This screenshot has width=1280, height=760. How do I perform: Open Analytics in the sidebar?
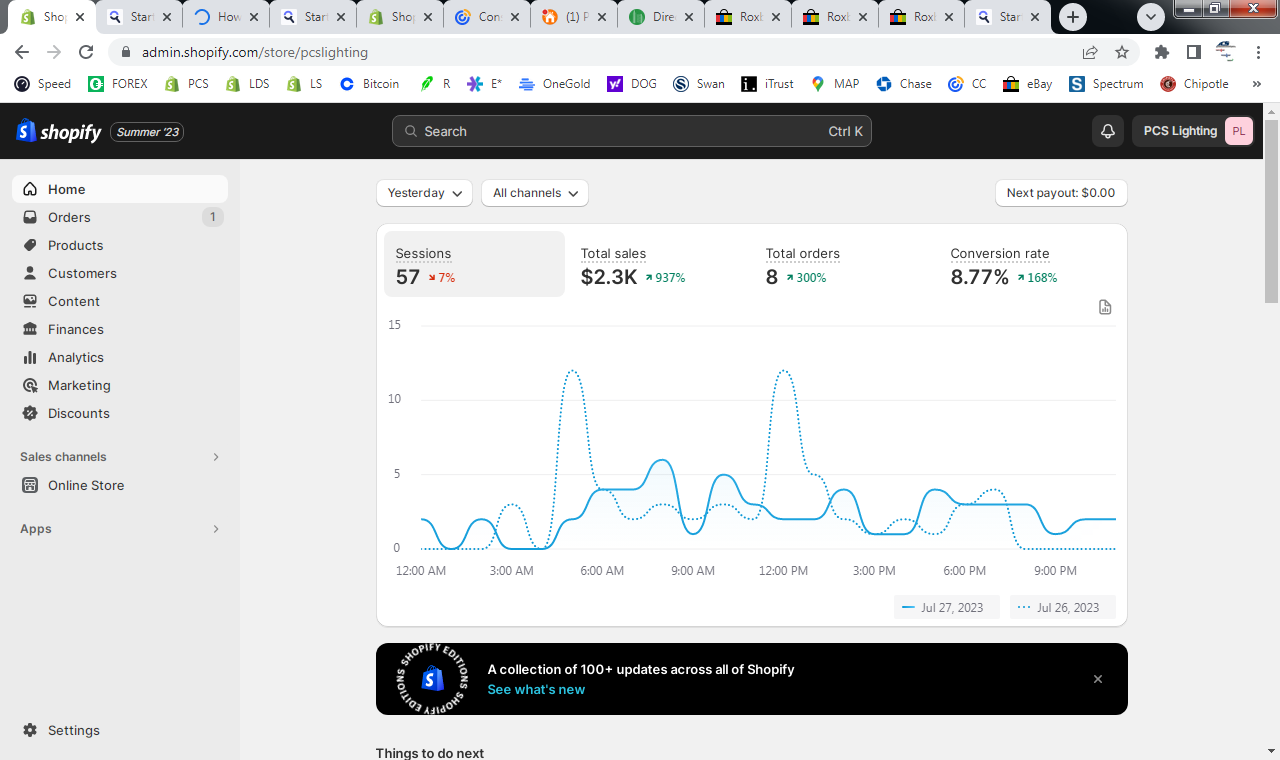(120, 357)
